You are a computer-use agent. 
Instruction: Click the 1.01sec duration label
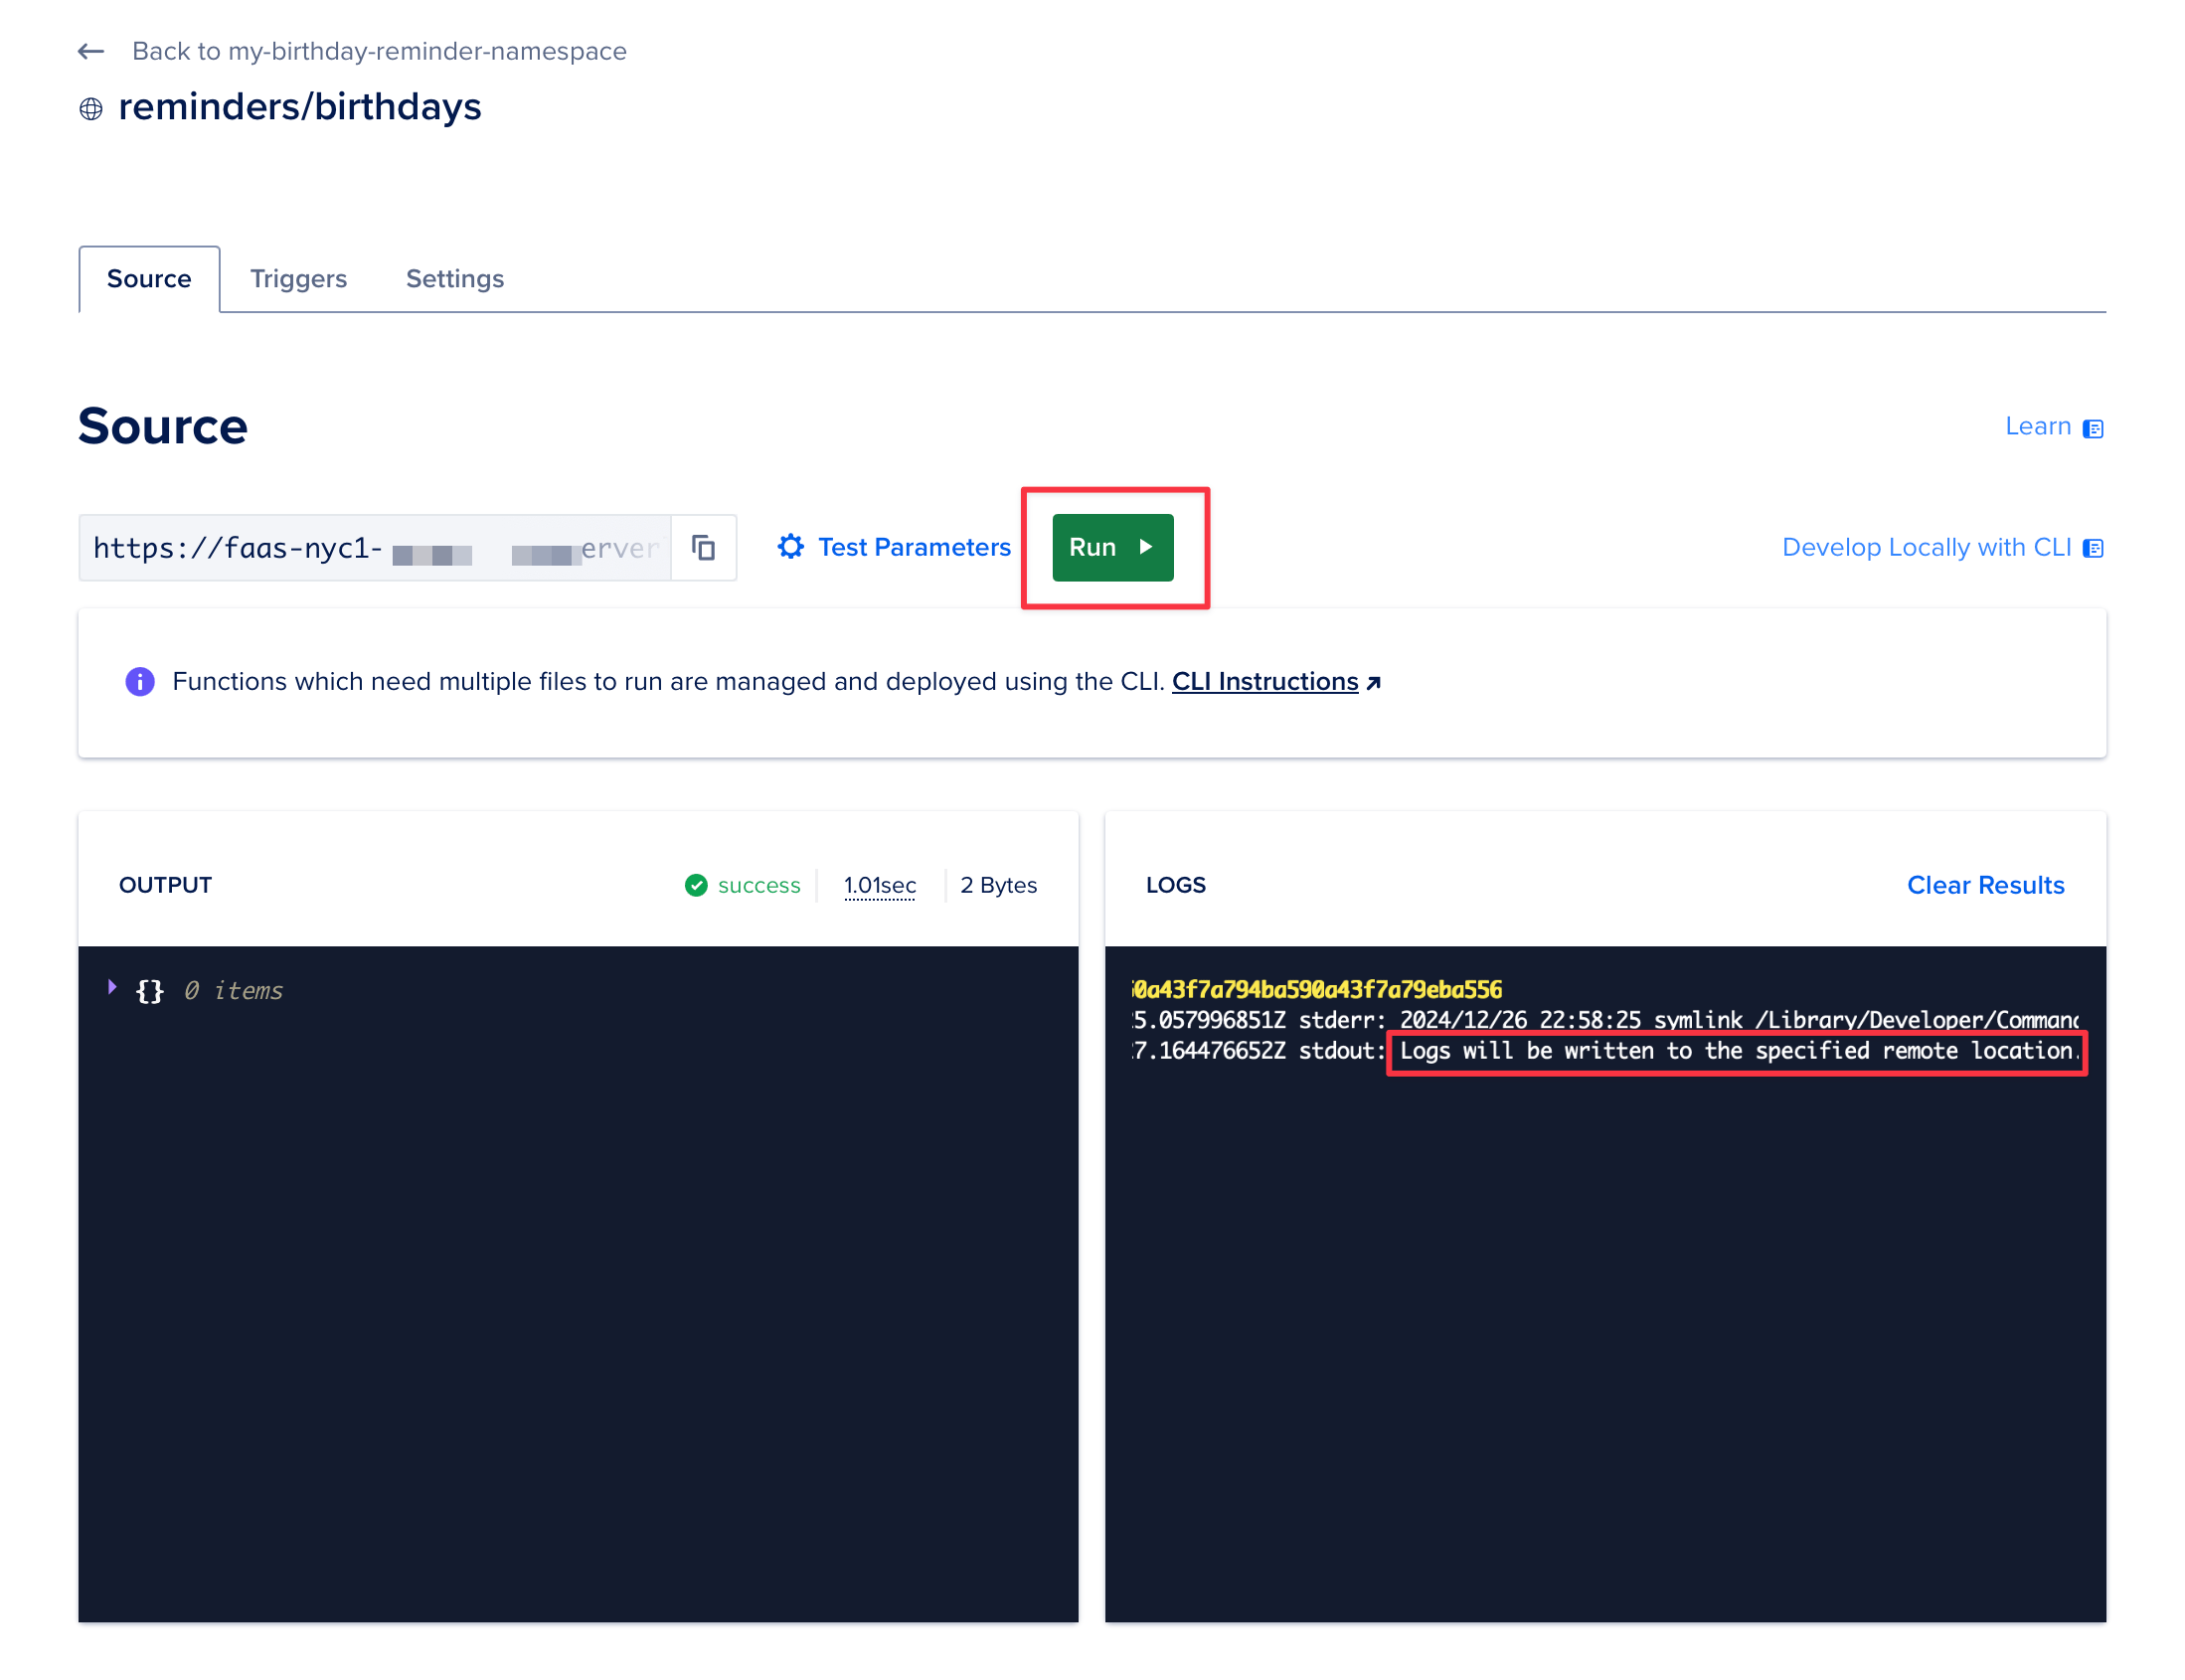click(x=879, y=885)
